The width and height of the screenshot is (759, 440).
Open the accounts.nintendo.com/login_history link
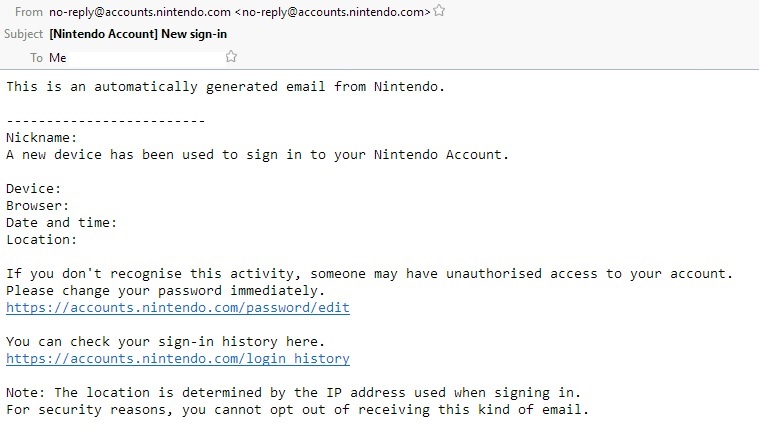point(178,359)
